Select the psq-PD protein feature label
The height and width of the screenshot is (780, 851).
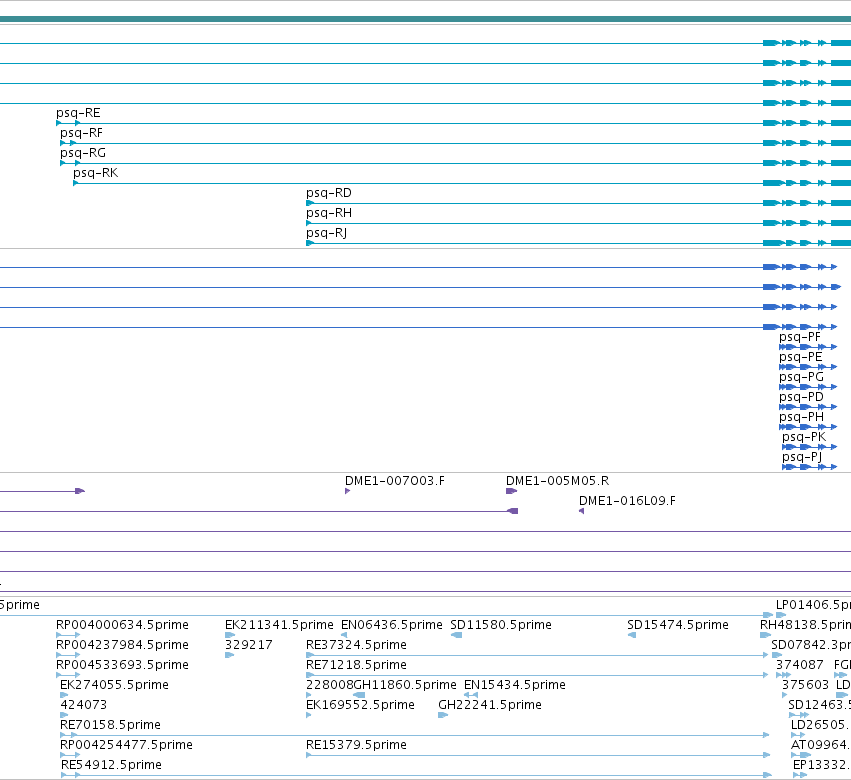tap(802, 397)
